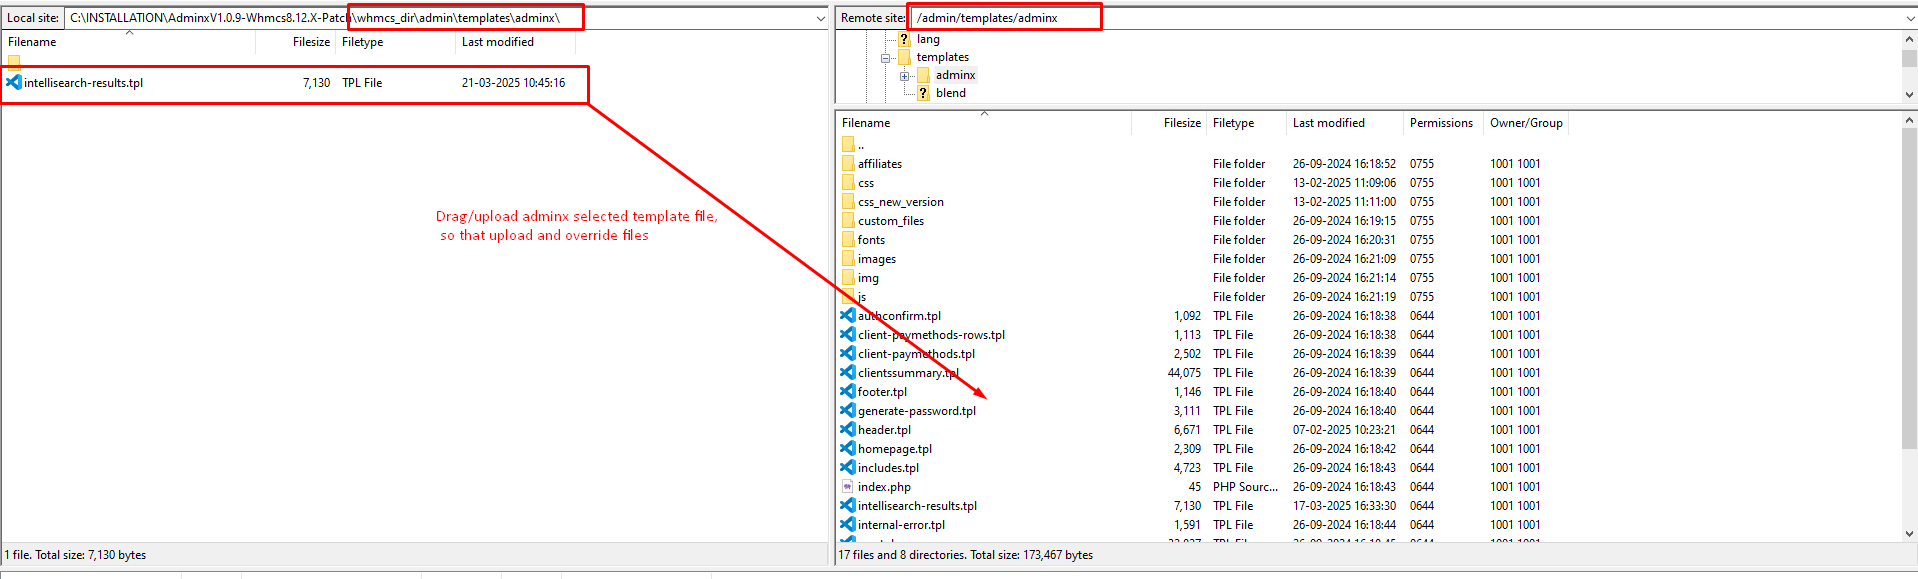The height and width of the screenshot is (579, 1918).
Task: Click the intellisearch-results.tpl icon in local pane
Action: pos(14,83)
